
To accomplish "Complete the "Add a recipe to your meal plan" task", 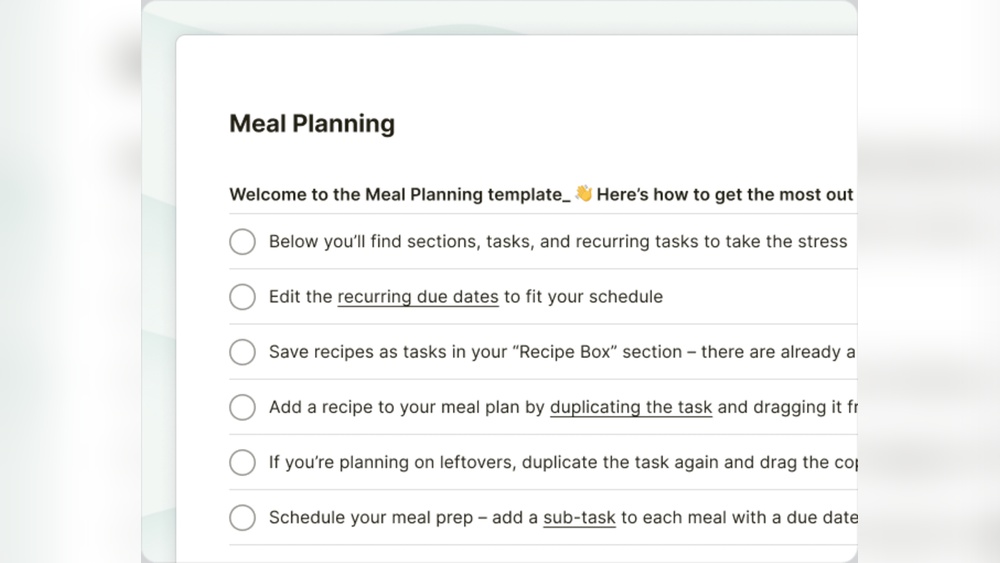I will (x=243, y=407).
